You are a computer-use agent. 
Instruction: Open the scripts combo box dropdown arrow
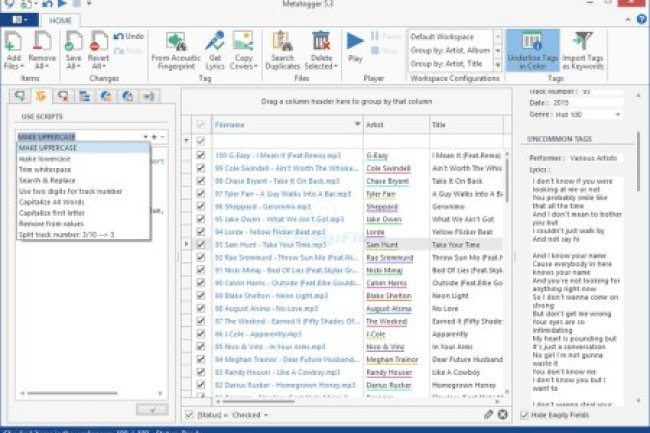tap(146, 136)
